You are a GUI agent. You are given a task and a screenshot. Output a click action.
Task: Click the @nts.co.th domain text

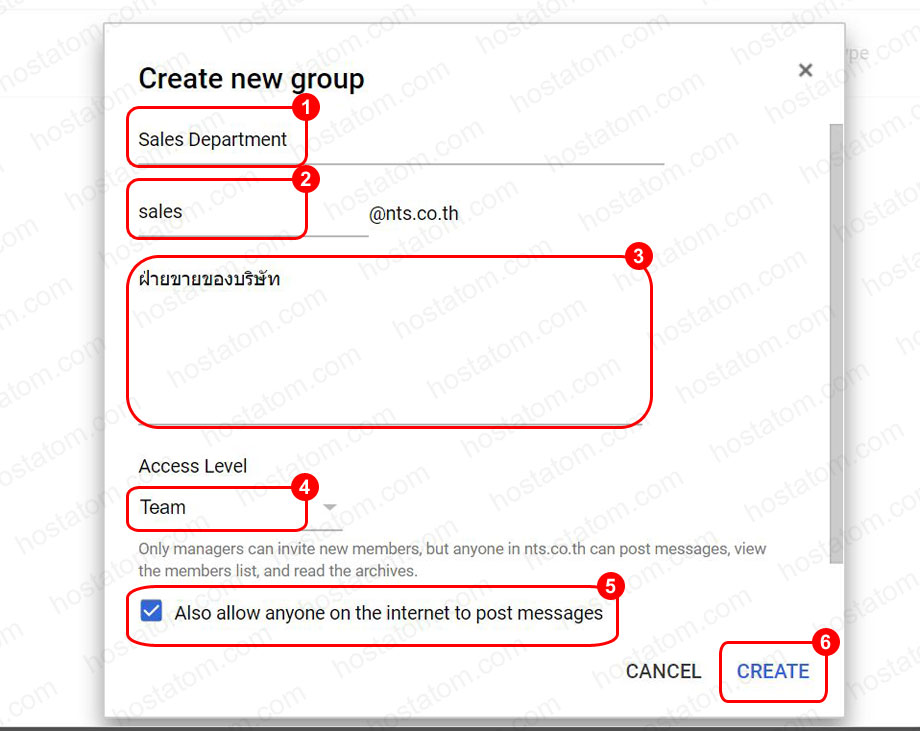pyautogui.click(x=414, y=213)
